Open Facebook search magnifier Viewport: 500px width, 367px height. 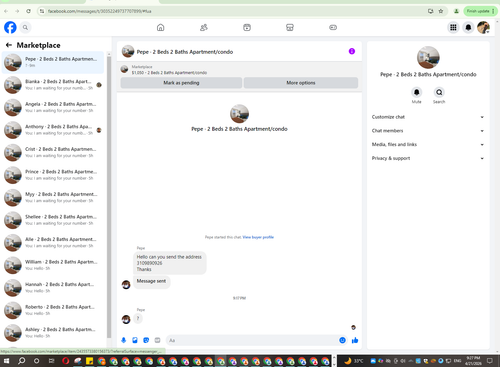click(25, 27)
